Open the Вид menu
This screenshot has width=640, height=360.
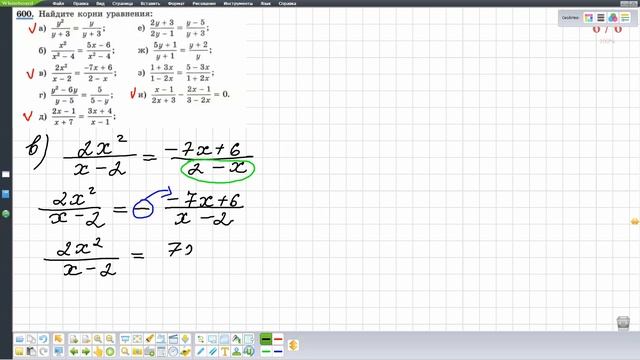100,3
